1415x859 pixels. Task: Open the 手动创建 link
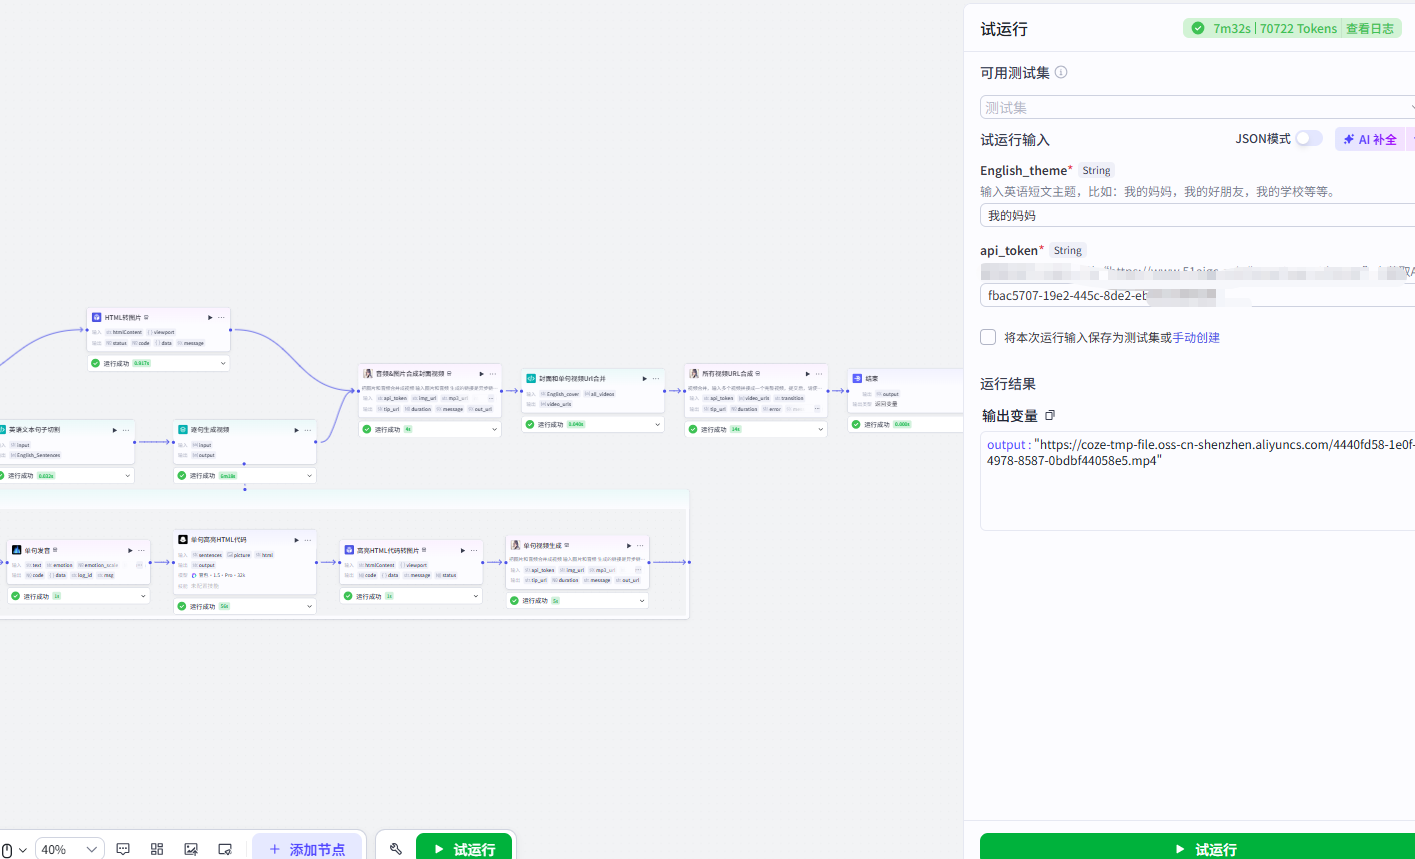(x=1196, y=338)
